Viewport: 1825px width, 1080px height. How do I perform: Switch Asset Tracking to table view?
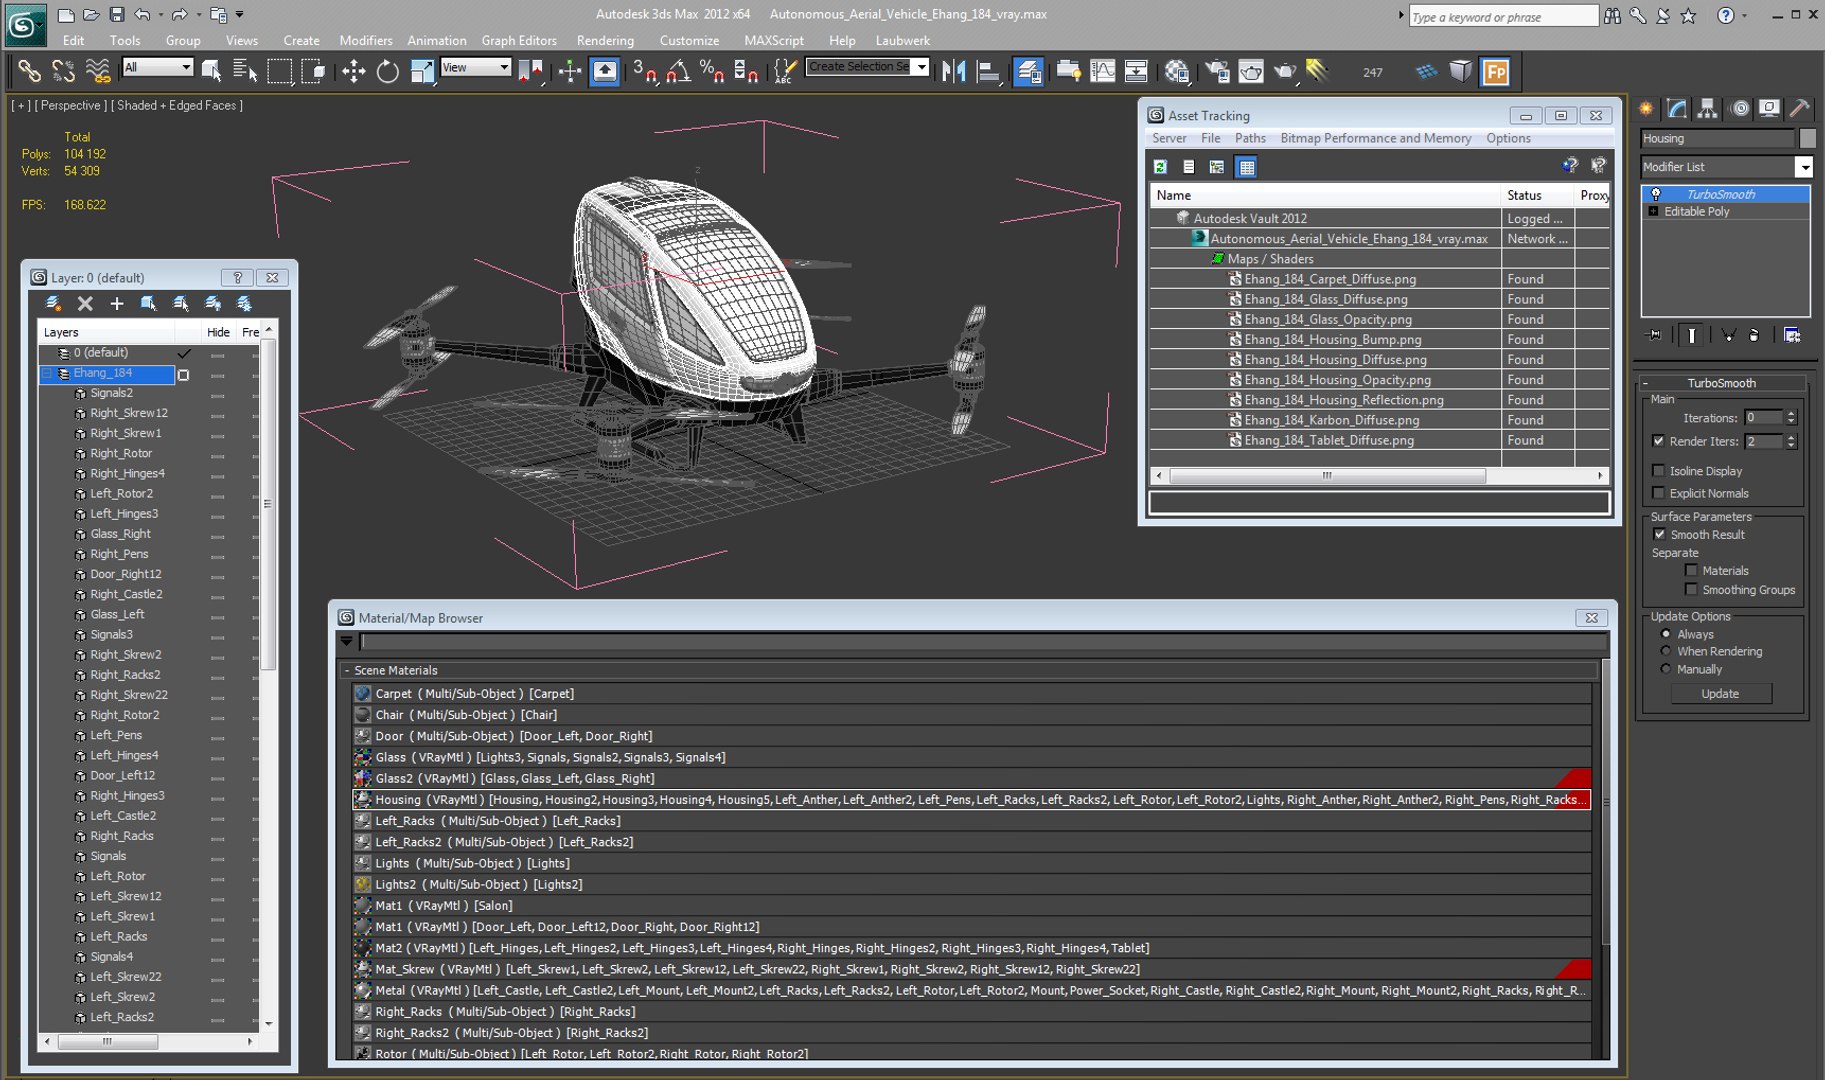pyautogui.click(x=1246, y=167)
